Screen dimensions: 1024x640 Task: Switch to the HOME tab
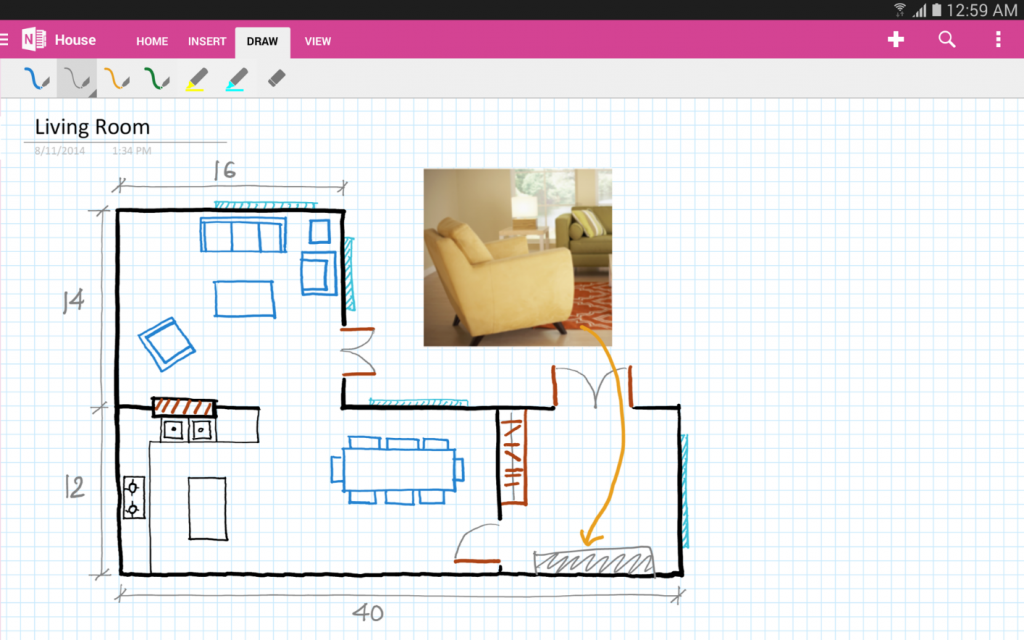click(x=151, y=42)
